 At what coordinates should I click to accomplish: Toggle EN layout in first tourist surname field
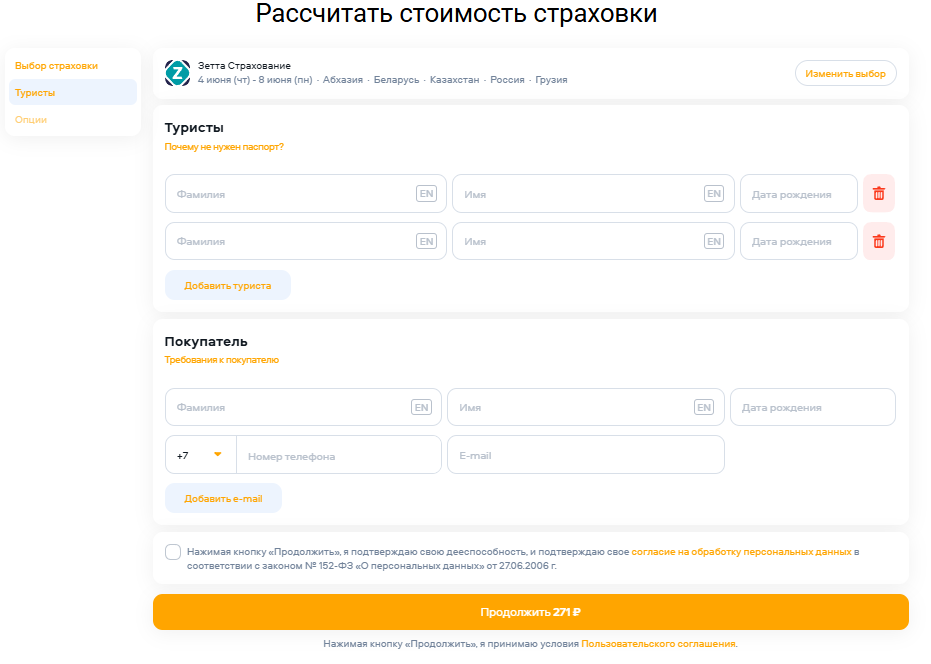click(426, 194)
